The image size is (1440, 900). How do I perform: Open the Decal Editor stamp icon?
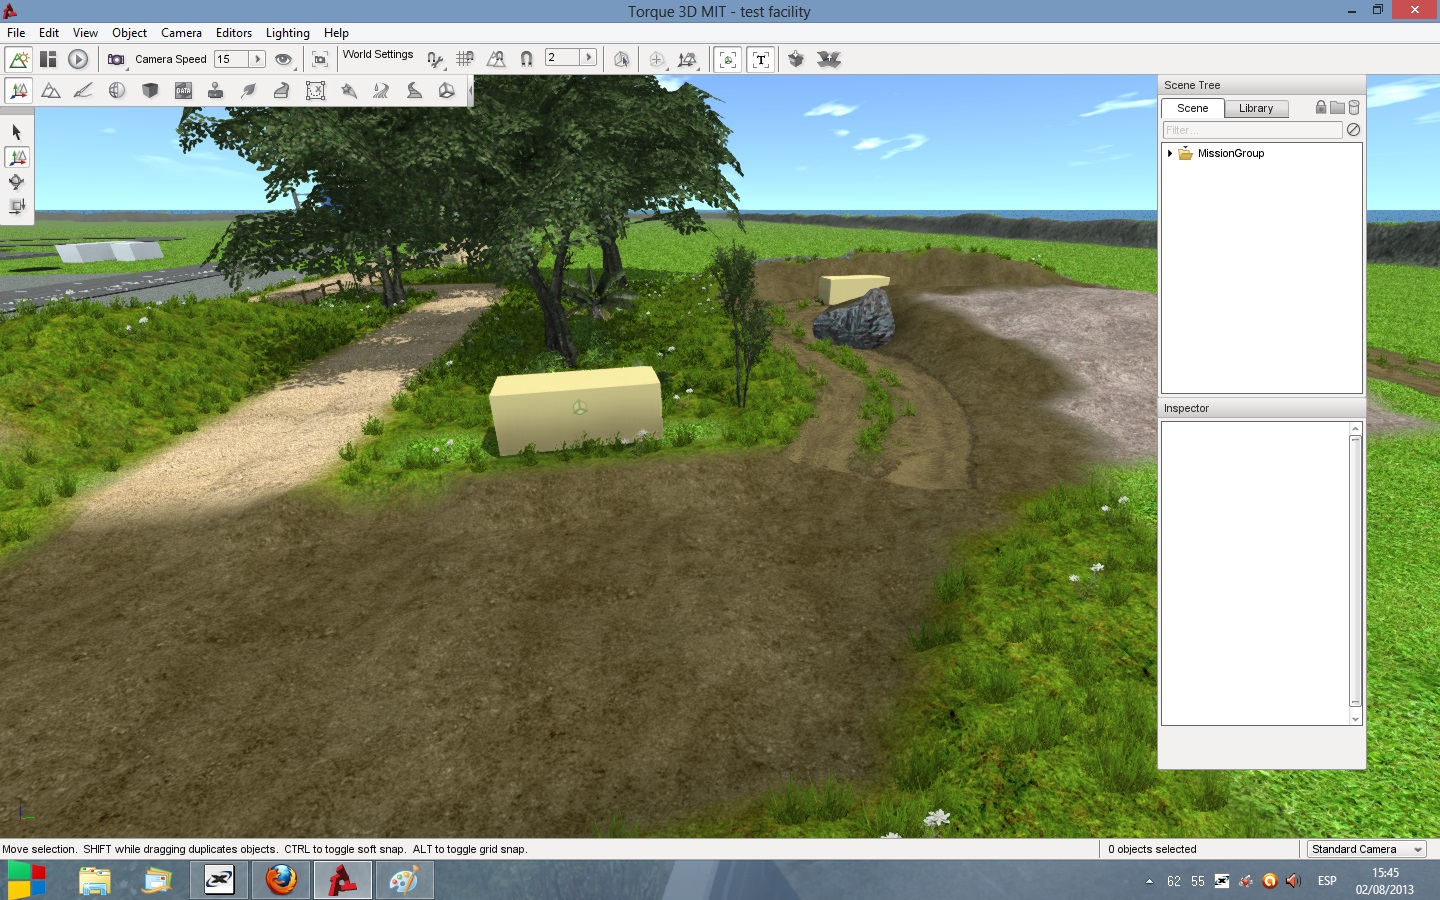pyautogui.click(x=215, y=91)
